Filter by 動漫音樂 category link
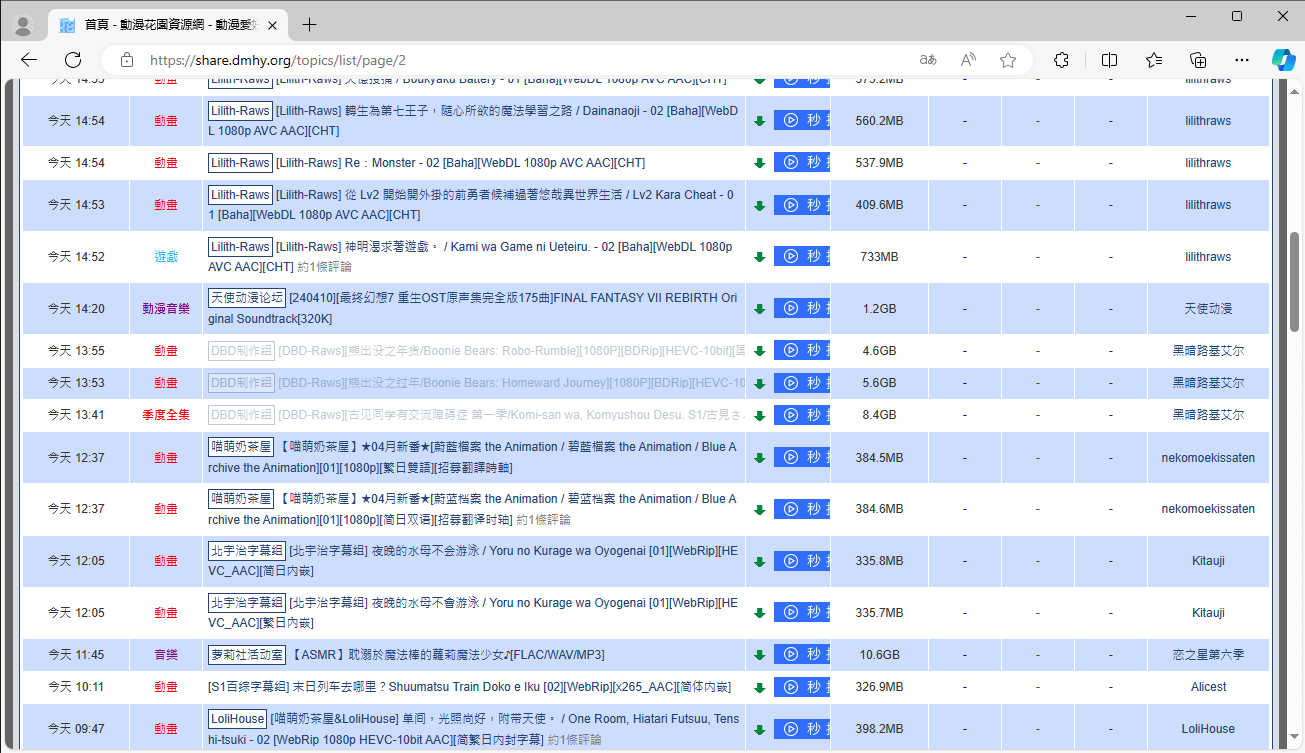This screenshot has width=1305, height=753. tap(166, 309)
